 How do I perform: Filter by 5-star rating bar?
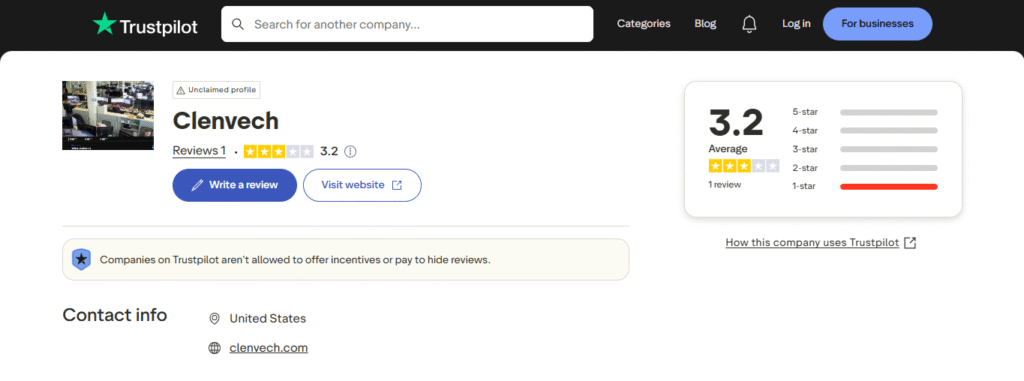coord(888,112)
